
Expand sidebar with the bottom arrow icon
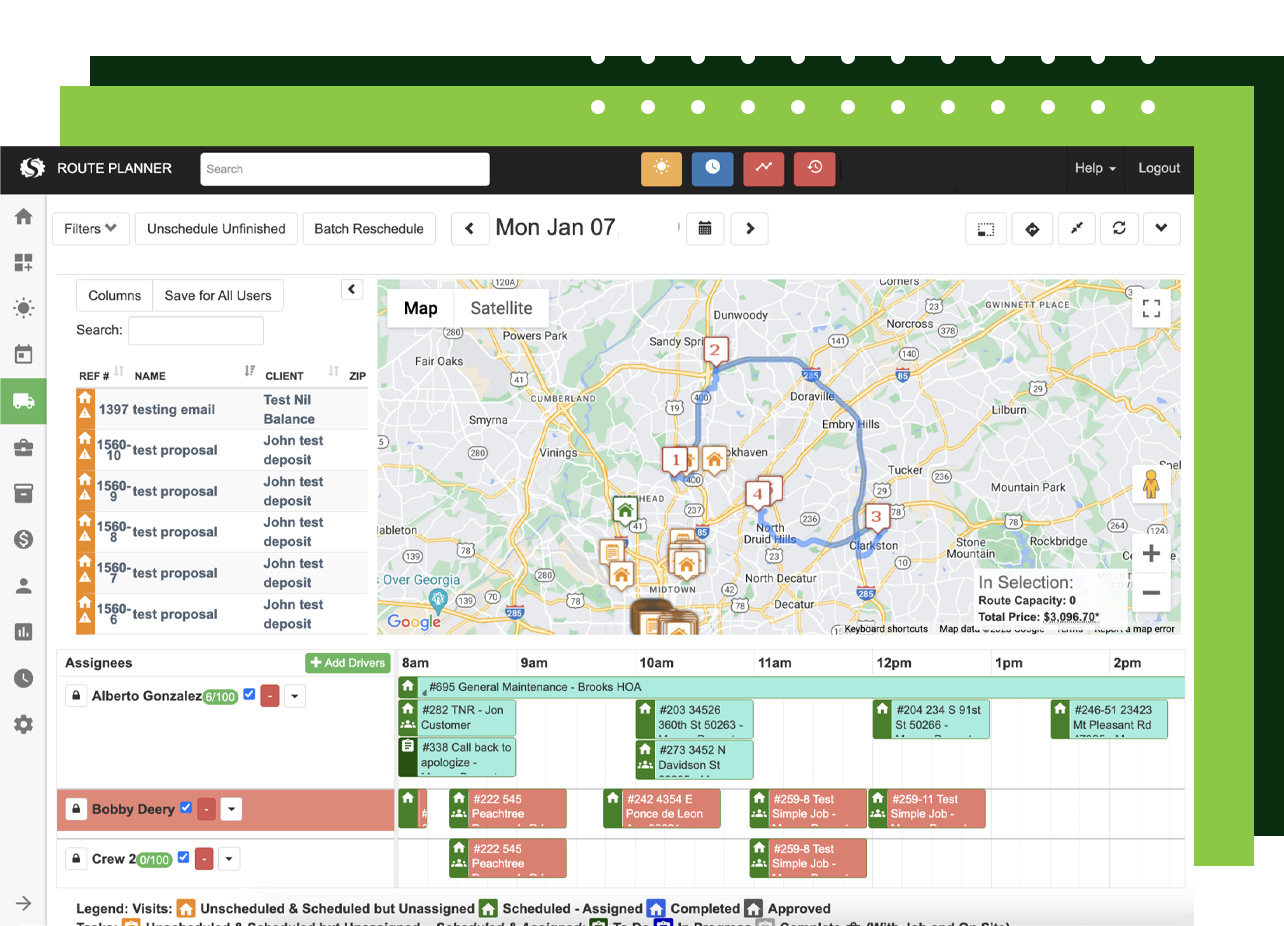tap(23, 903)
